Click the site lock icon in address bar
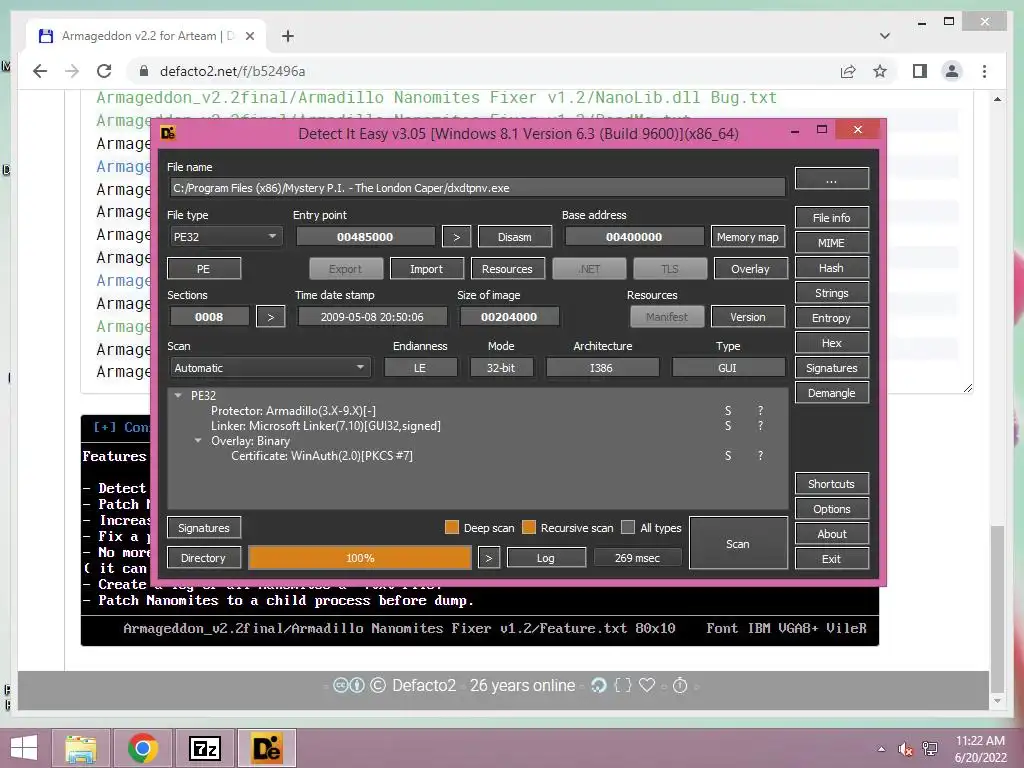1024x768 pixels. pyautogui.click(x=144, y=71)
